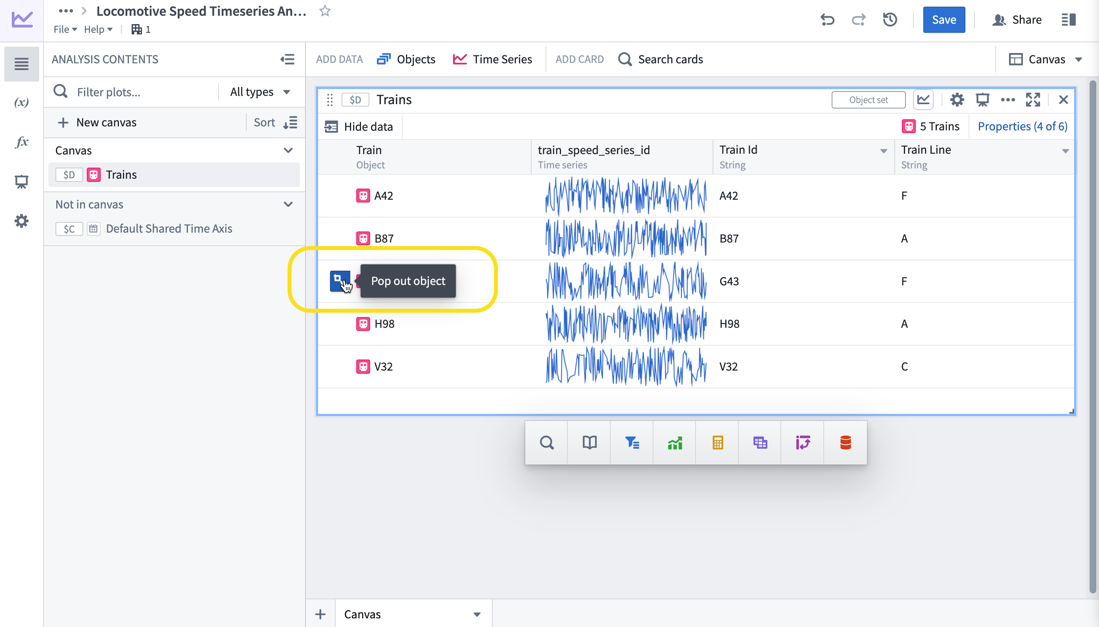Open the analysis contents list sidebar icon
1099x627 pixels.
pyautogui.click(x=22, y=64)
